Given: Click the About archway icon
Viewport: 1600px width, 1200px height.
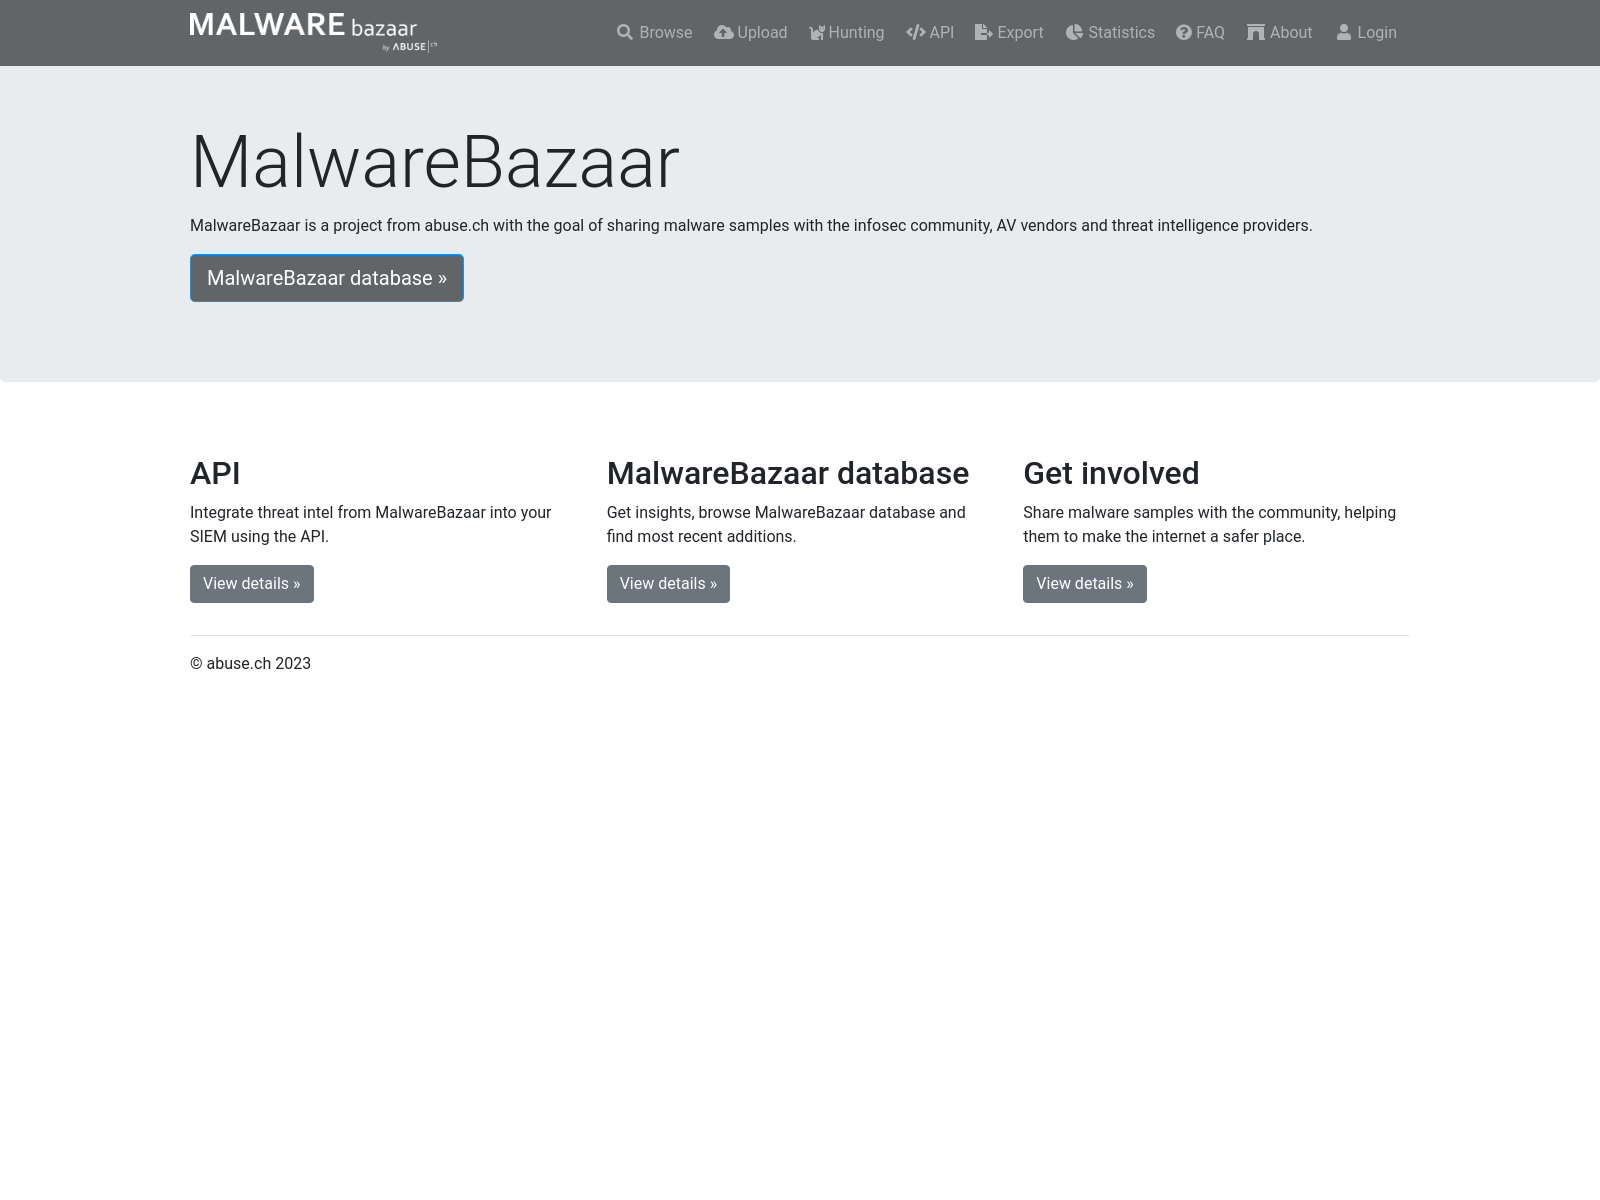Looking at the screenshot, I should pyautogui.click(x=1256, y=33).
